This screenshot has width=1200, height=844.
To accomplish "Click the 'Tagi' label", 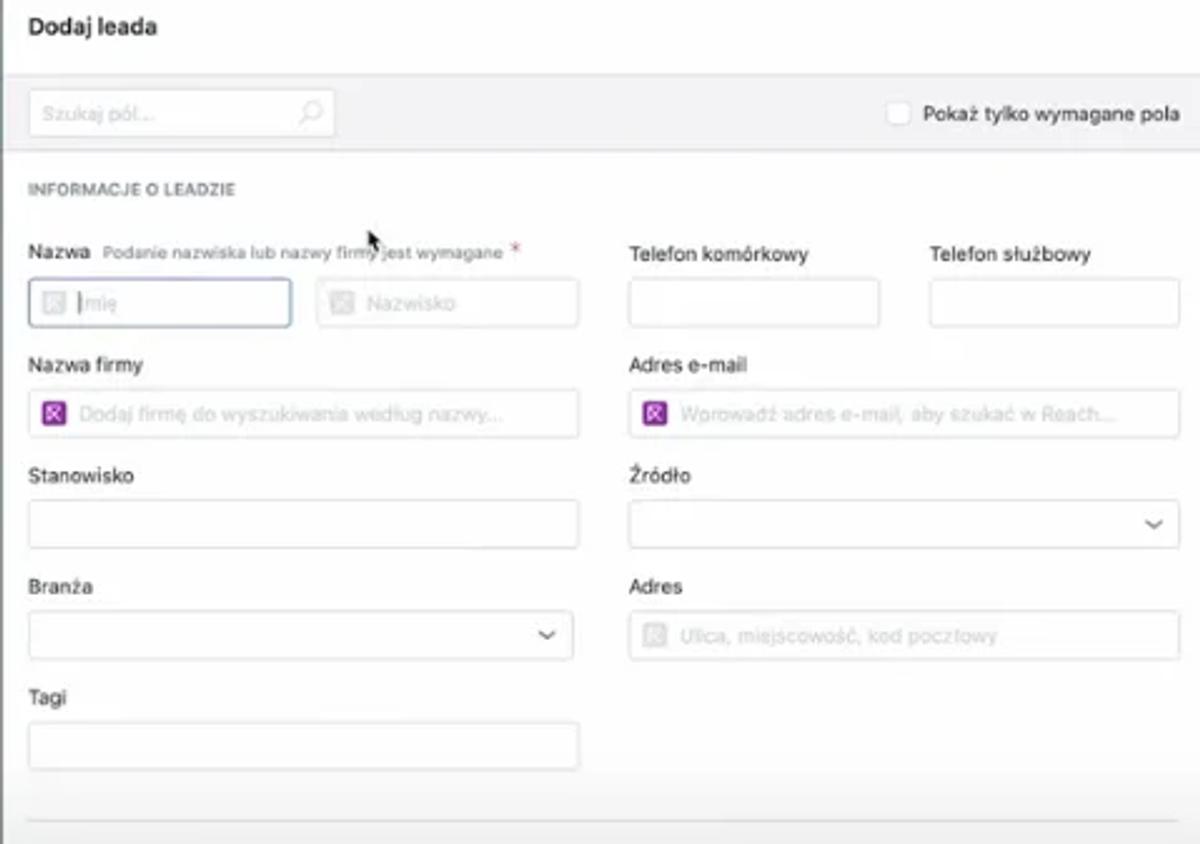I will (x=47, y=697).
